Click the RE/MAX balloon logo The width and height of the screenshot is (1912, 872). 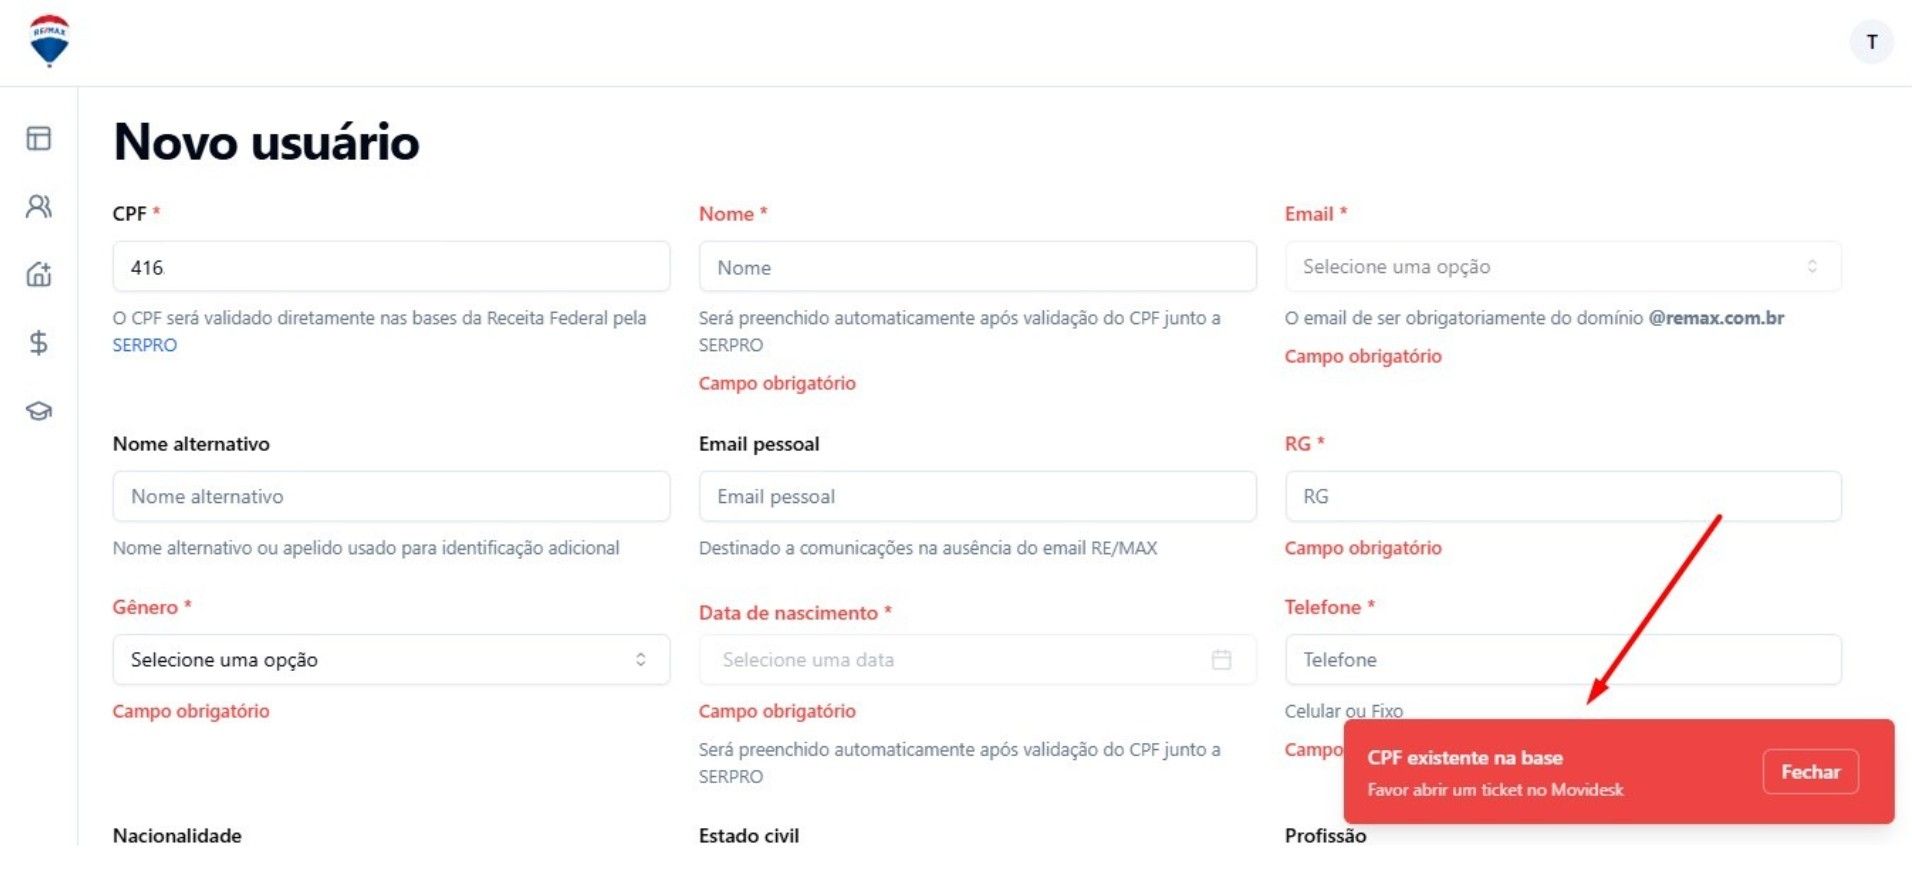[x=49, y=41]
